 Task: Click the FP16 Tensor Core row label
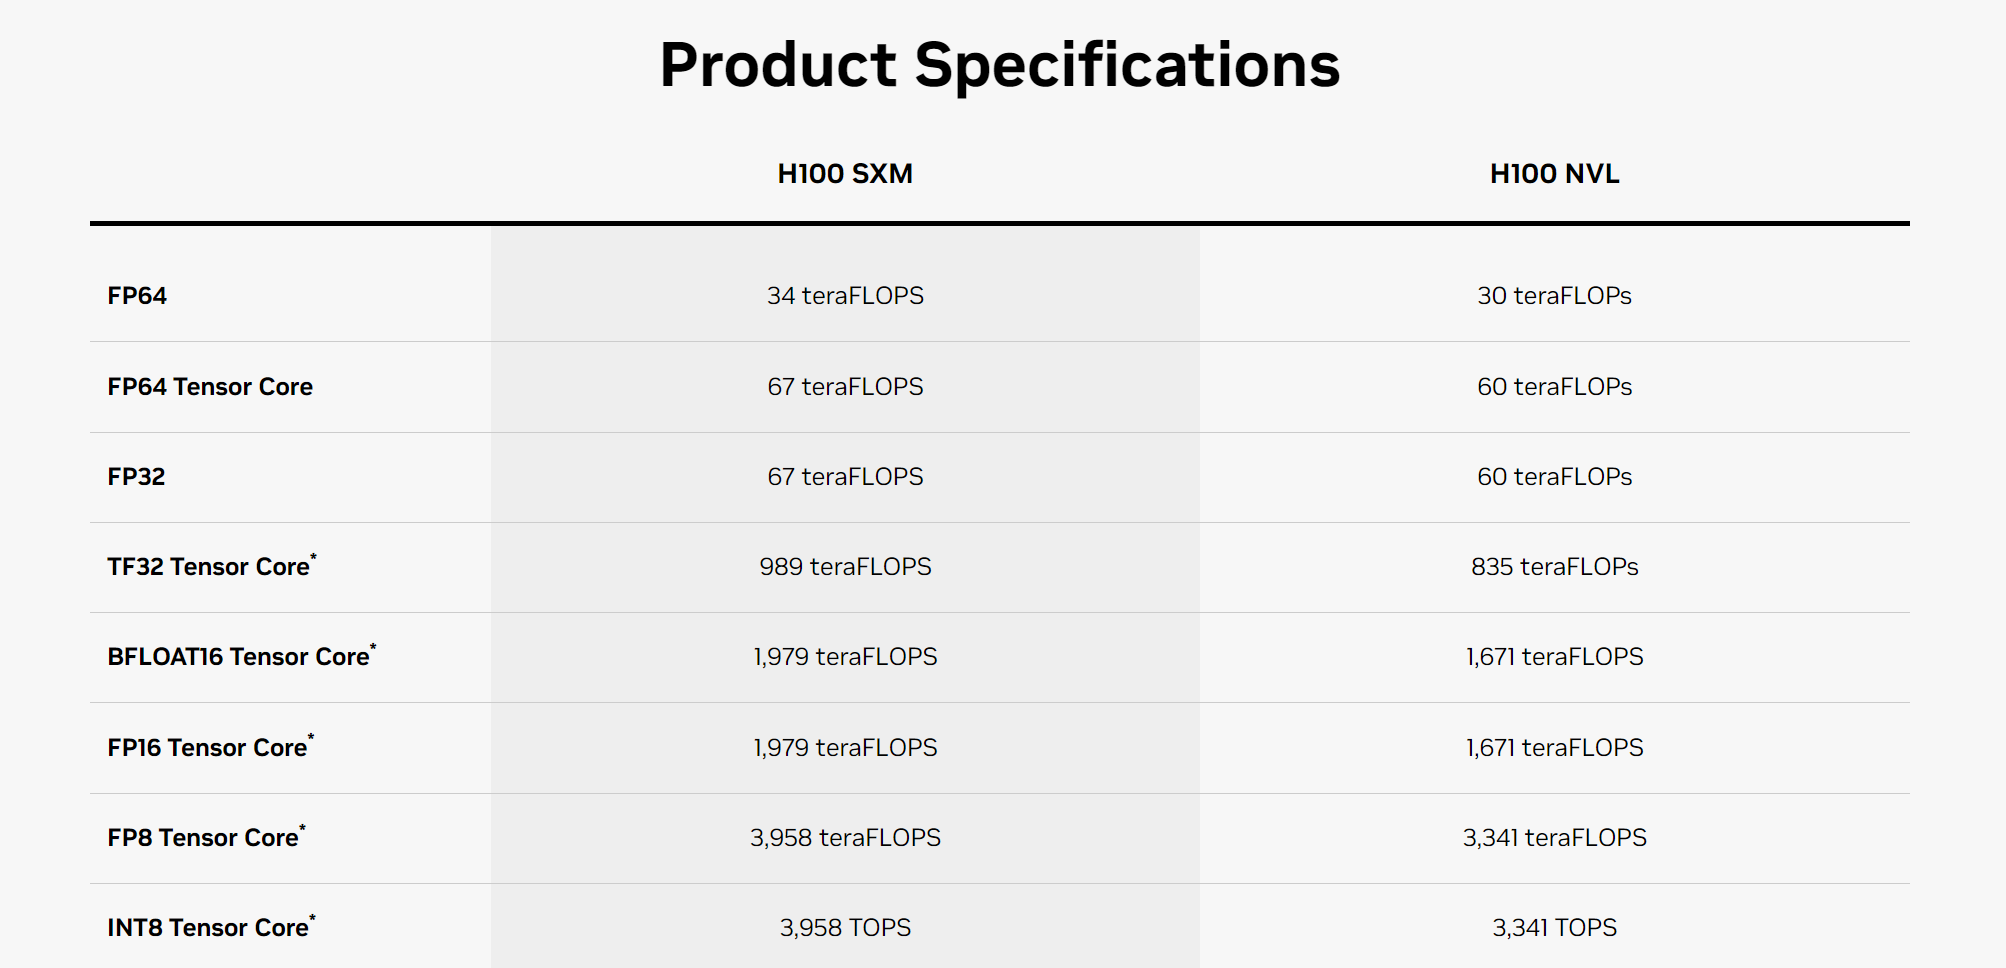208,748
